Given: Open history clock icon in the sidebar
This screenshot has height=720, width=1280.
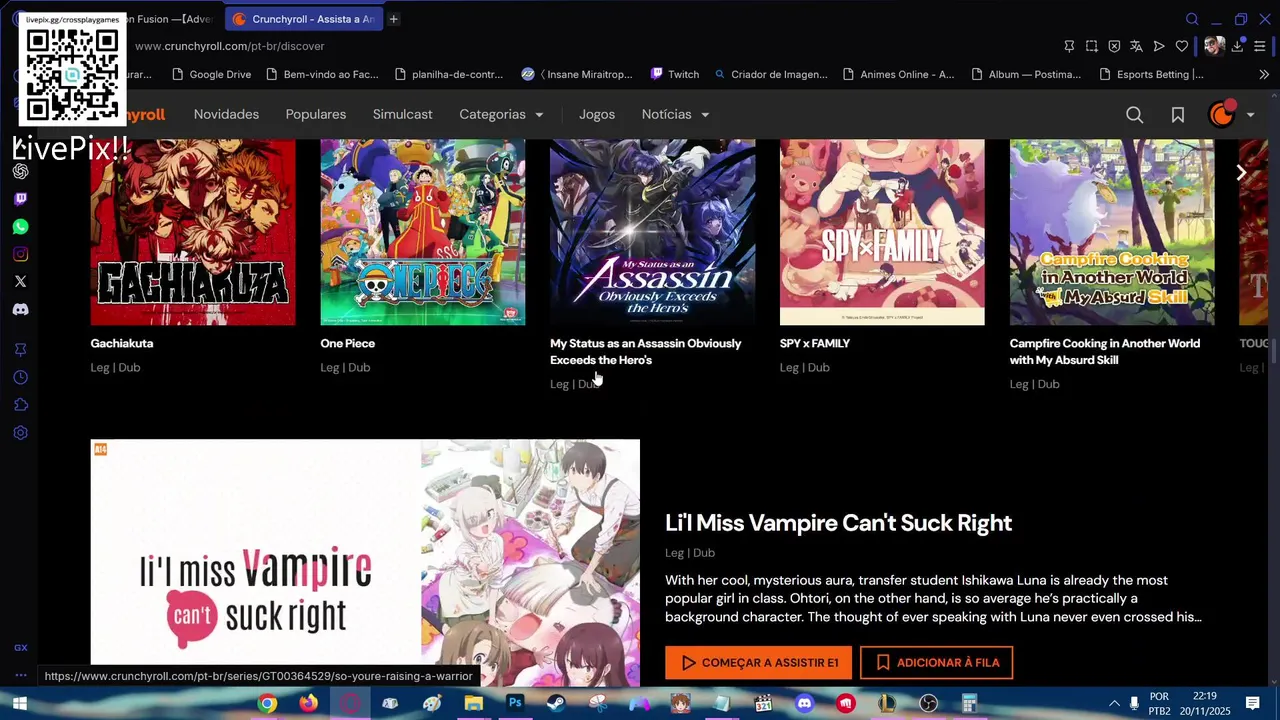Looking at the screenshot, I should click(x=20, y=377).
